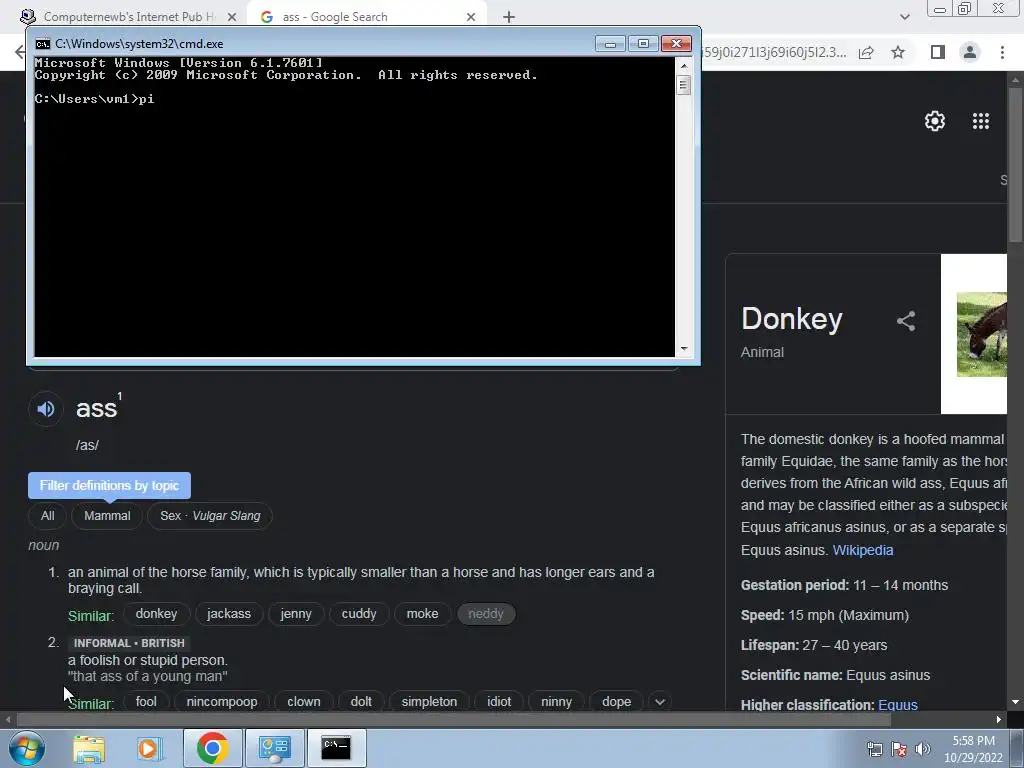Click page vertical scrollbar down arrow
Image resolution: width=1024 pixels, height=768 pixels.
coord(1015,703)
